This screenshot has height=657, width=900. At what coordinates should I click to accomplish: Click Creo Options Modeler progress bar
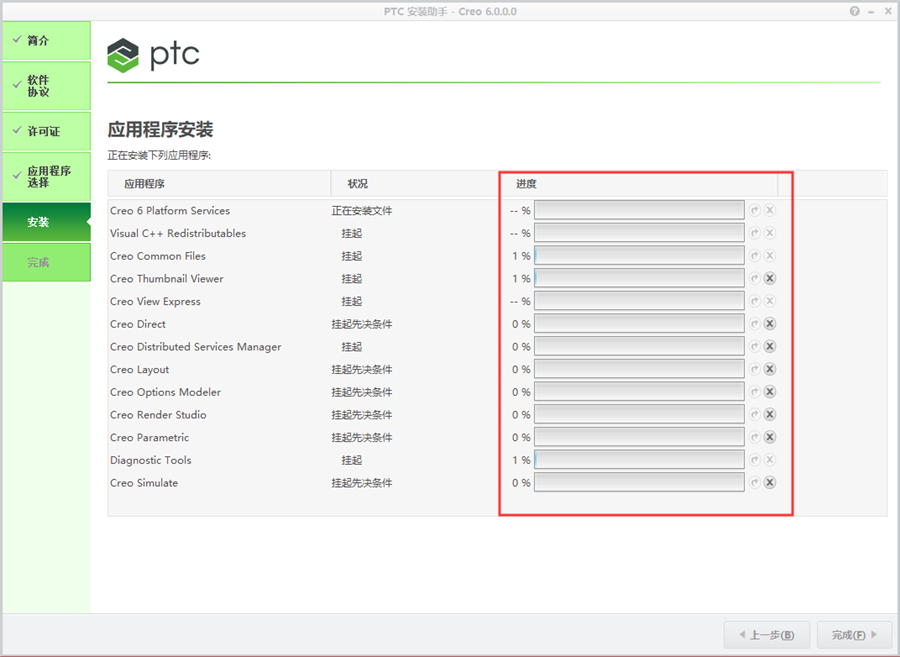tap(639, 391)
